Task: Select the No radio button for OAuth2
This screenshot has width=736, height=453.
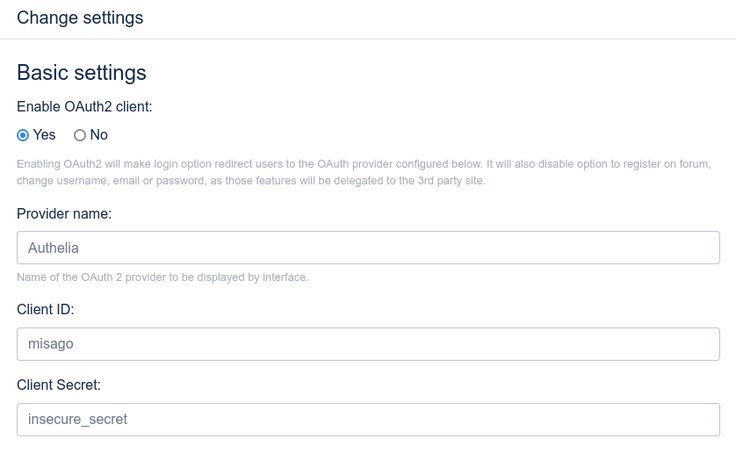Action: coord(80,135)
